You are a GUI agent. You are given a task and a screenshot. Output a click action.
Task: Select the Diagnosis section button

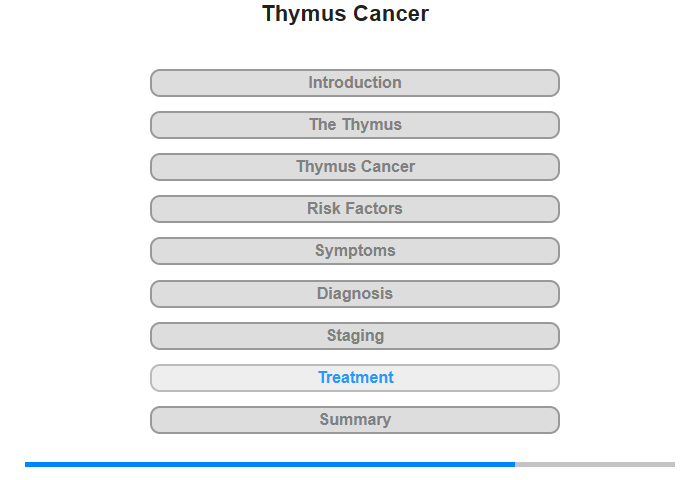(355, 294)
